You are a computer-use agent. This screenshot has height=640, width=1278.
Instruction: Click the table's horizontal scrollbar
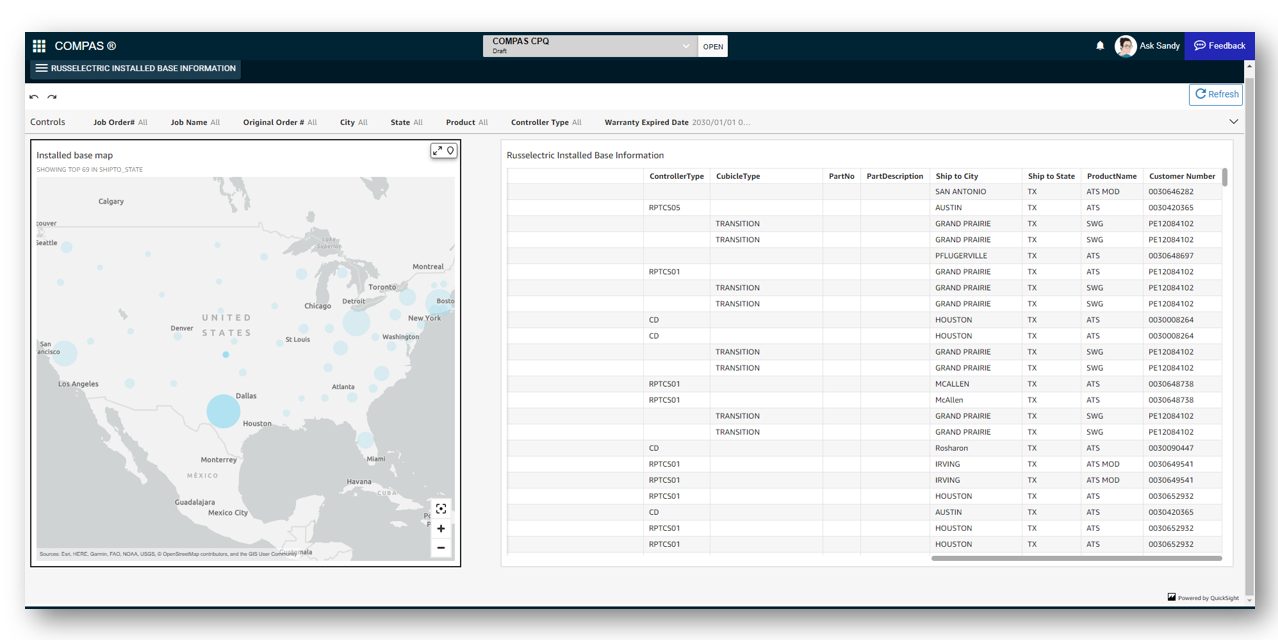click(x=1075, y=558)
